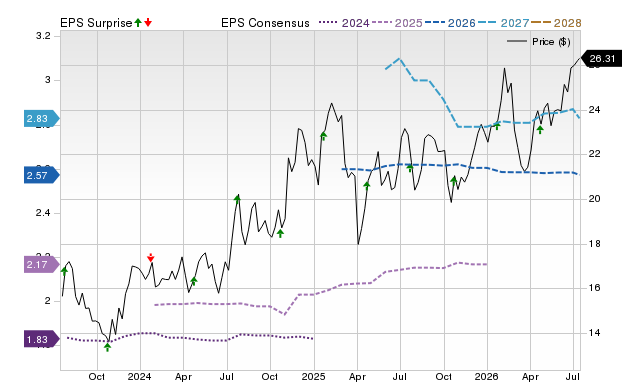Click the green up arrow in EPS Surprise legend
Image resolution: width=640 pixels, height=382 pixels.
(138, 23)
